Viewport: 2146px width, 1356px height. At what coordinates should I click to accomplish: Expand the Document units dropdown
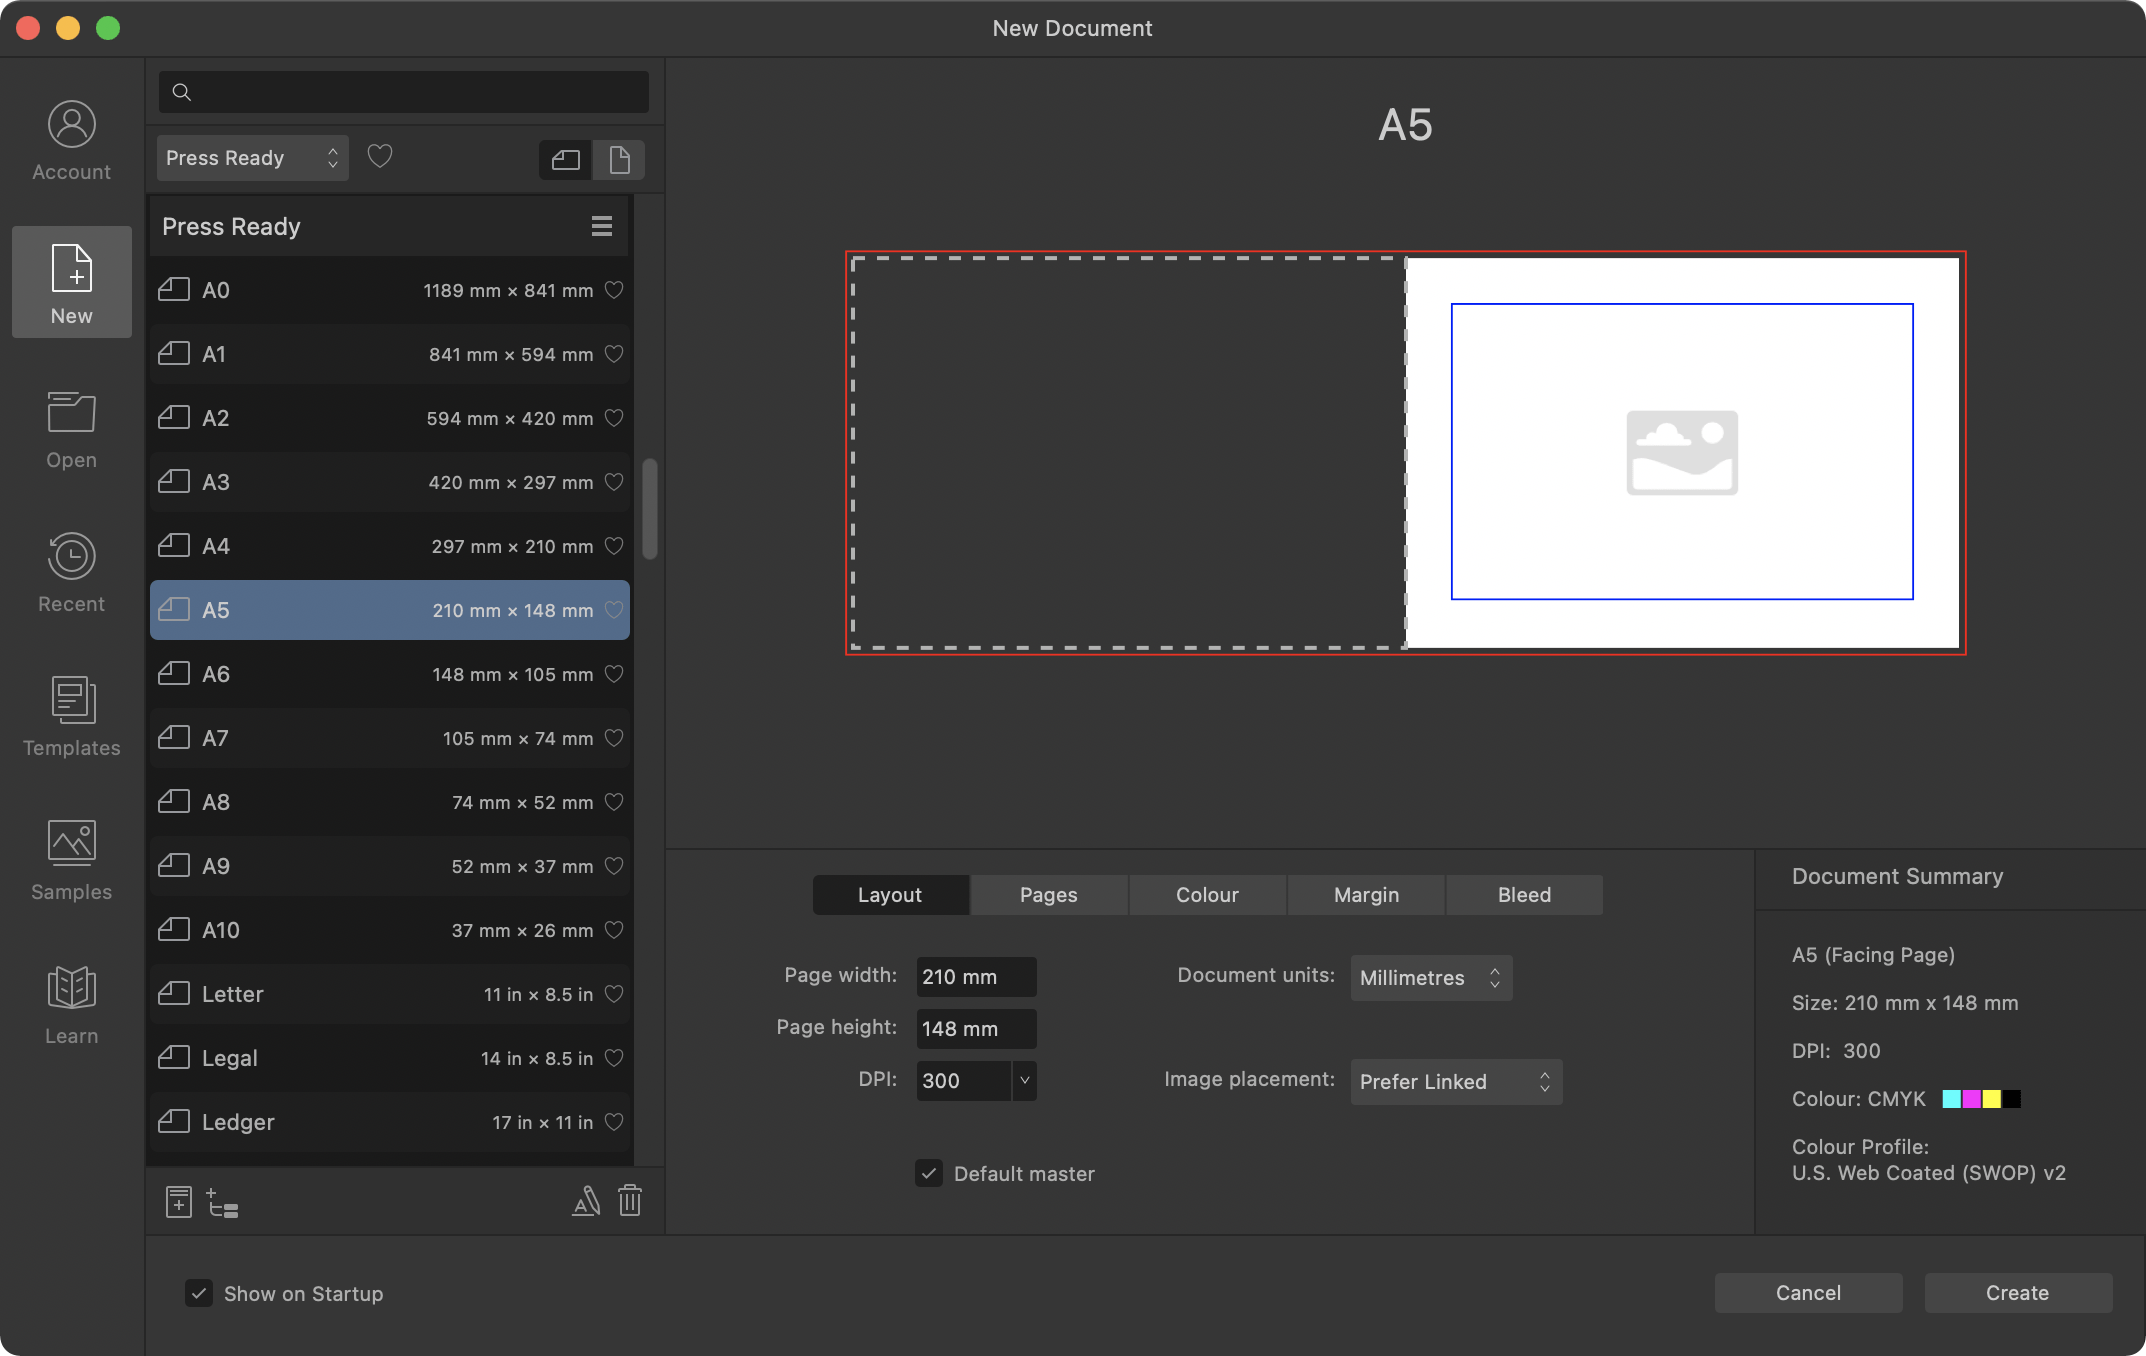pyautogui.click(x=1432, y=976)
